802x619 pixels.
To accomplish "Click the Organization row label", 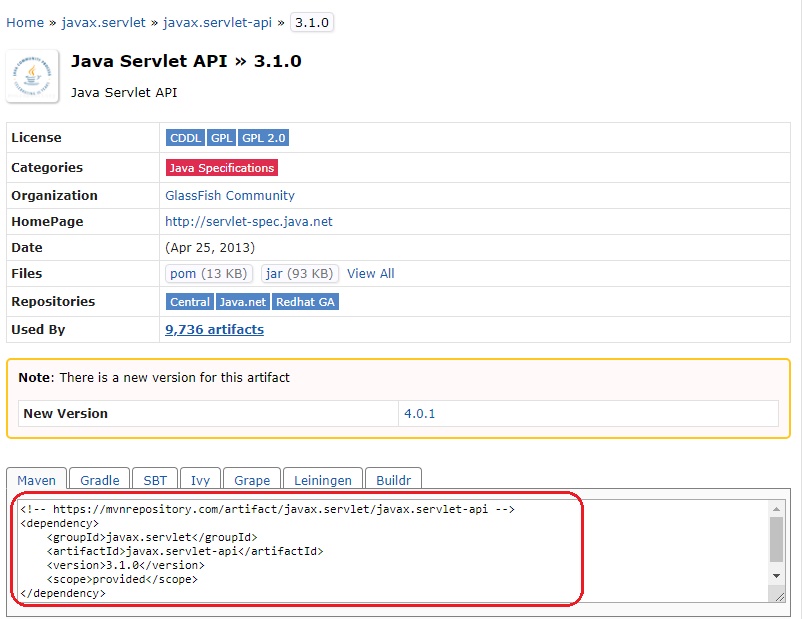I will click(x=54, y=195).
